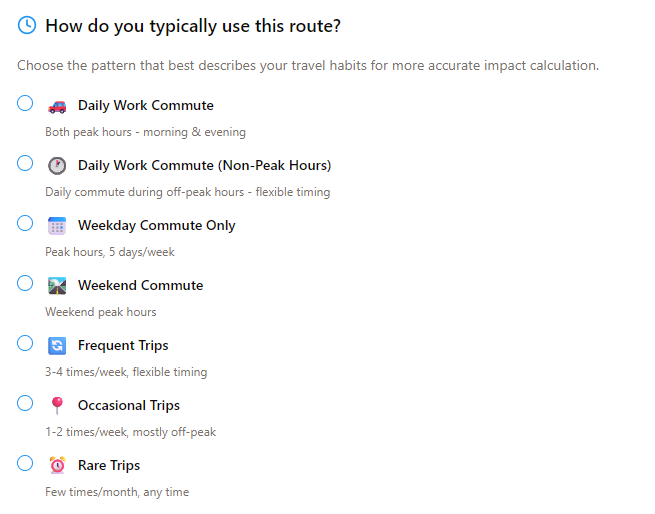Click the "Both peak hours - morning & evening" description
655x514 pixels.
point(145,132)
